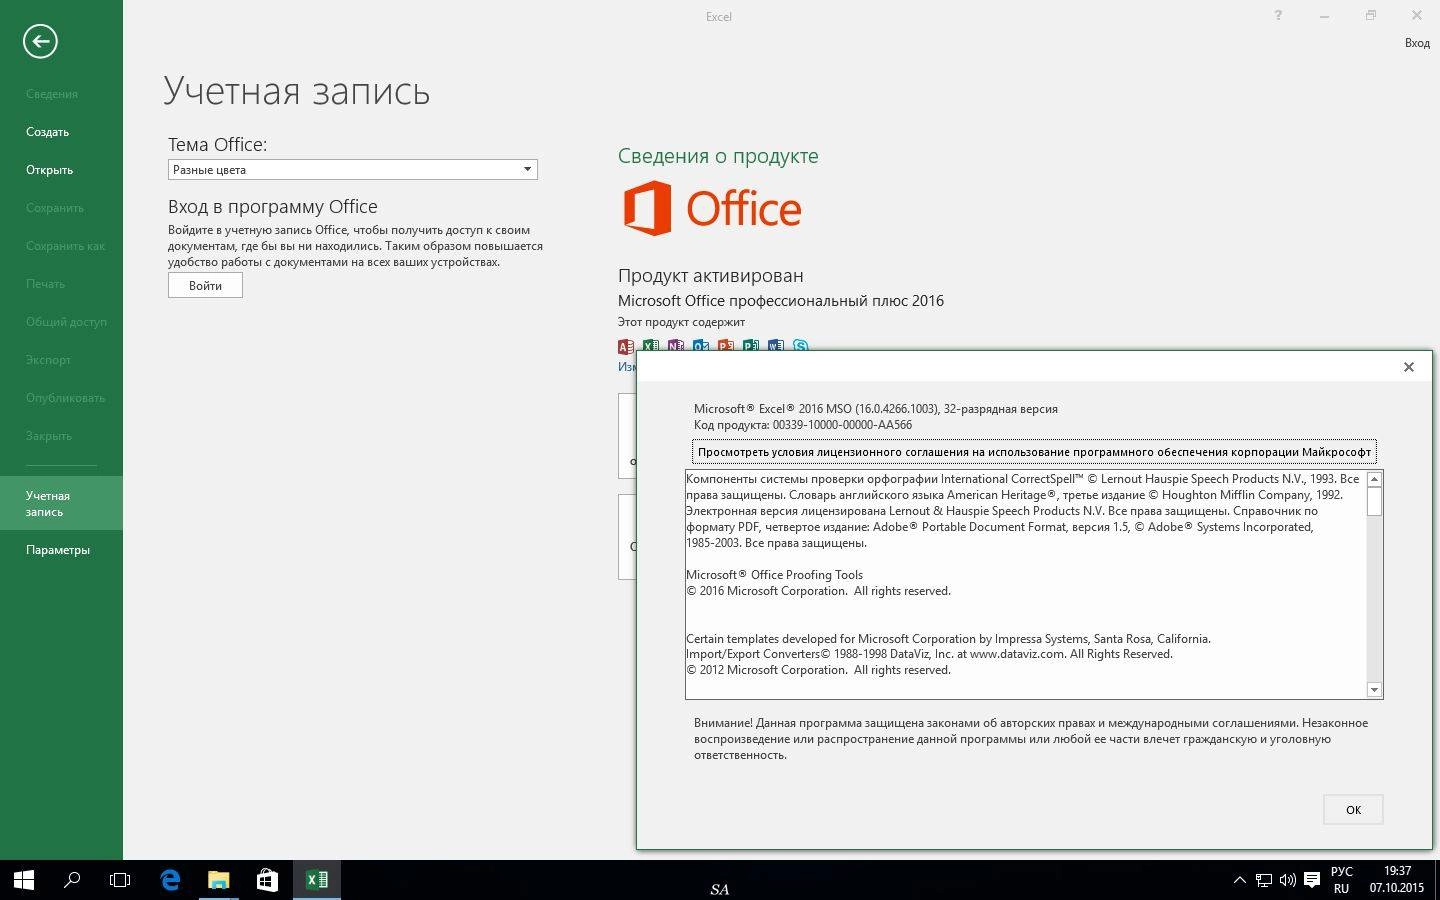This screenshot has width=1440, height=900.
Task: Click the Publisher product icon
Action: [751, 345]
